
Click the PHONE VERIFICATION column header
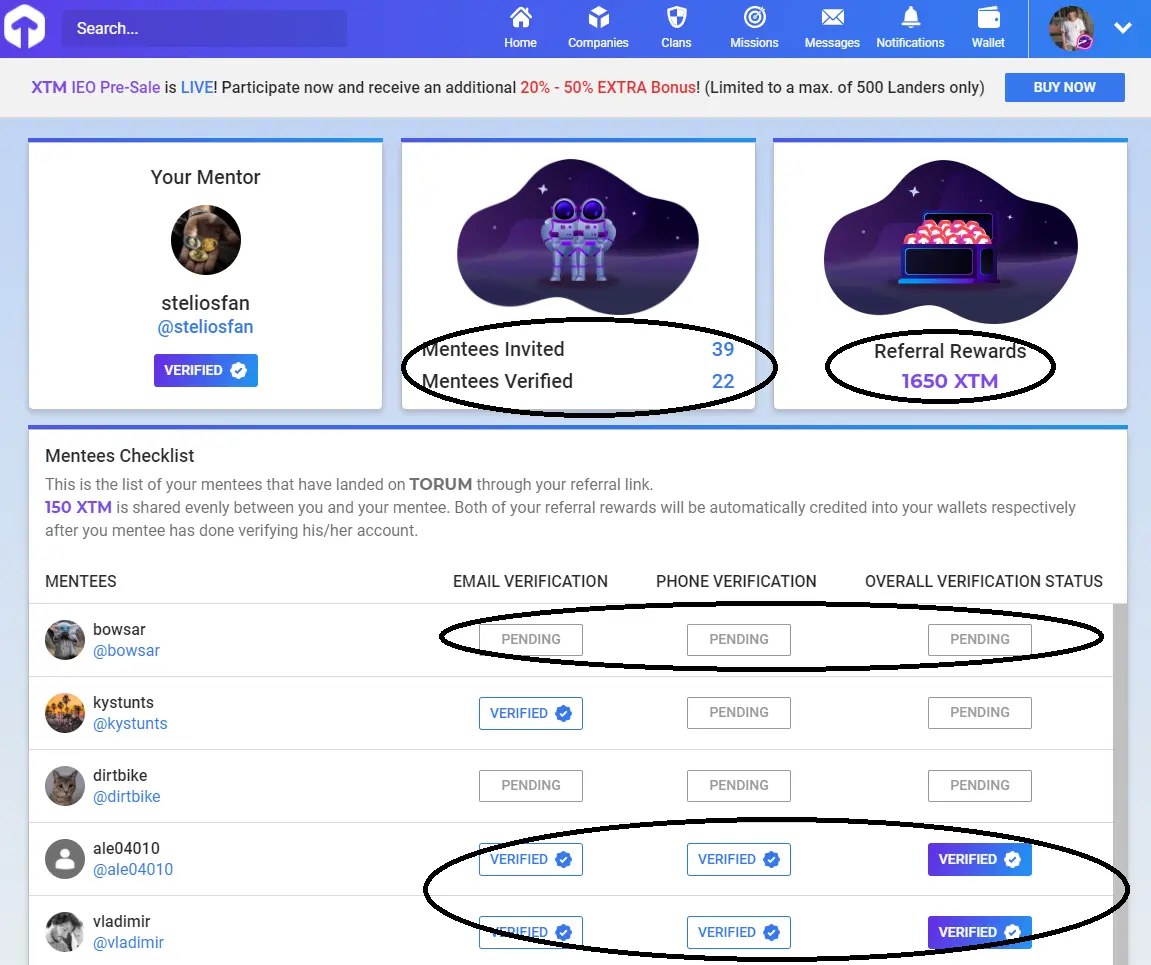[736, 581]
